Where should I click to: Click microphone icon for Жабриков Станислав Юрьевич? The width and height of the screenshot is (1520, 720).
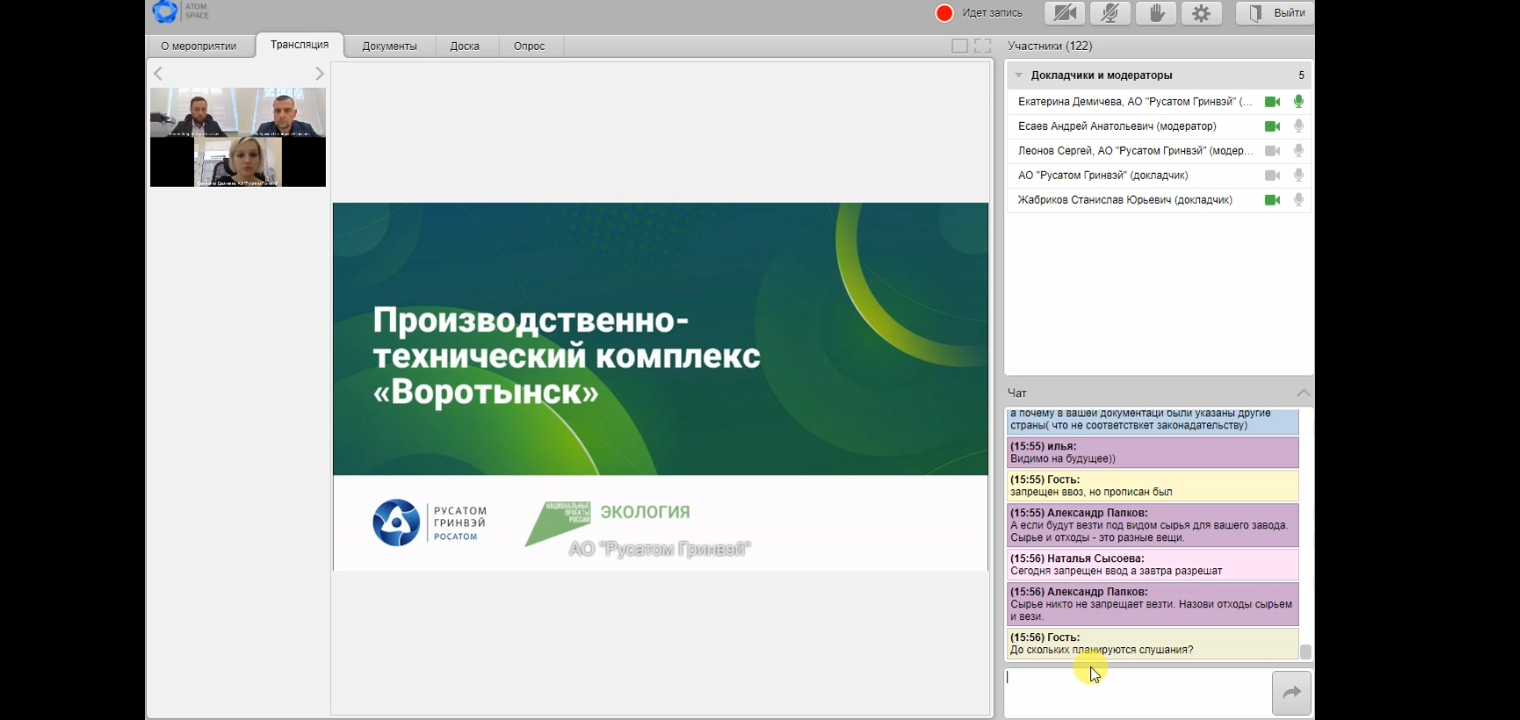pos(1298,200)
